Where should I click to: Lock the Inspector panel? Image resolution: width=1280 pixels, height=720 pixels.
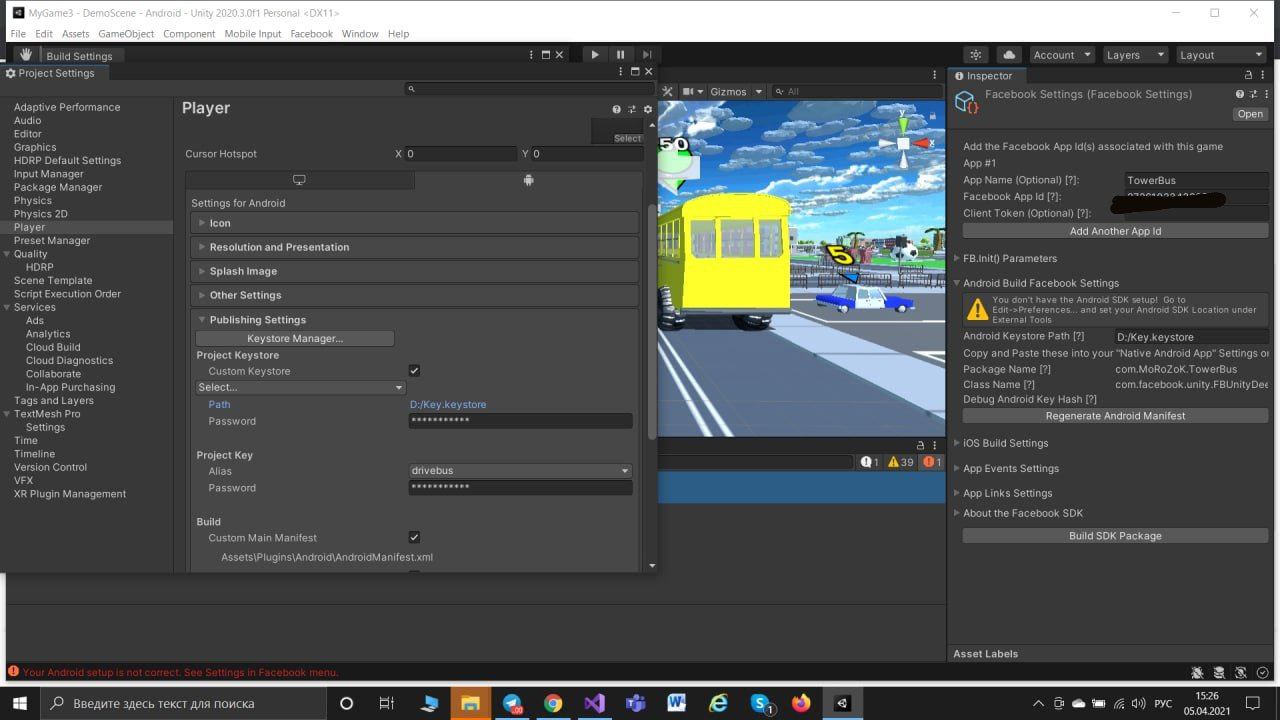click(1248, 75)
